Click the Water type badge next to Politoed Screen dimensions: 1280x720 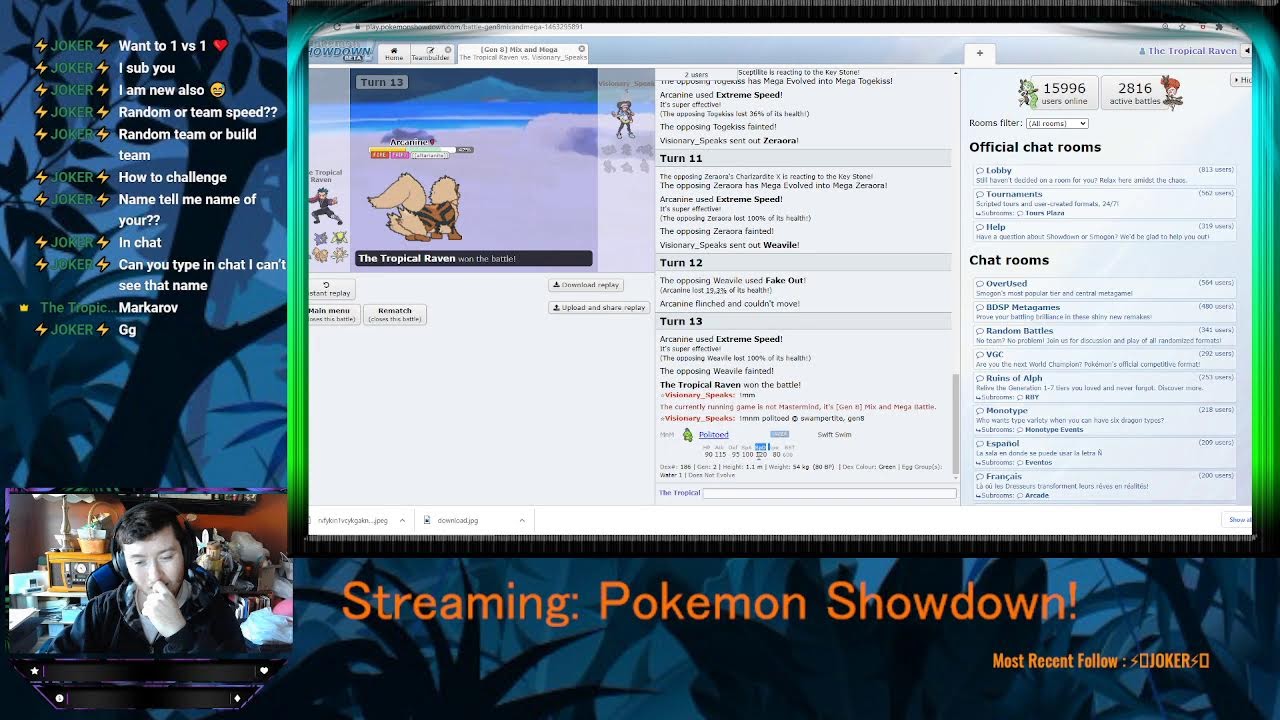[780, 434]
